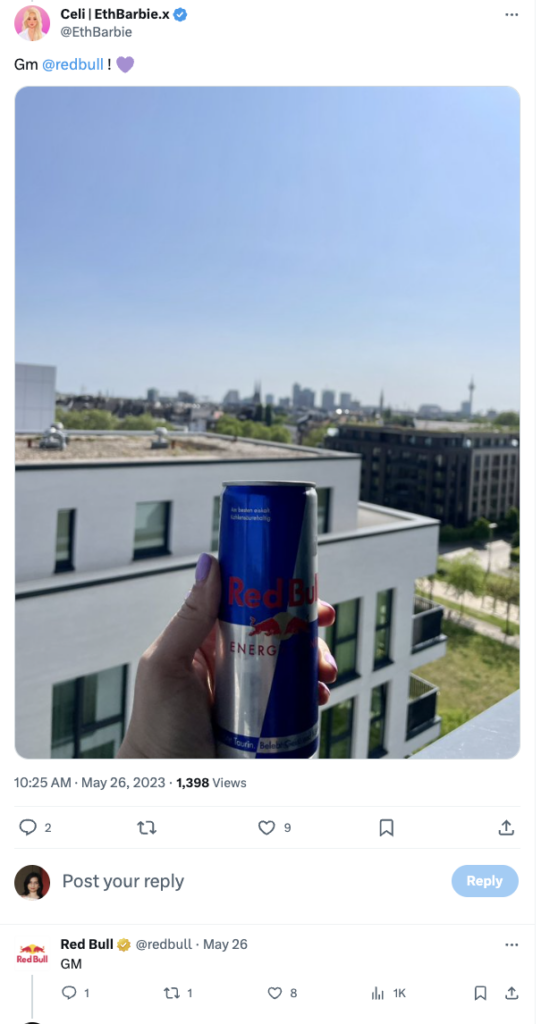The height and width of the screenshot is (1024, 558).
Task: Reply to Red Bull's GM comment
Action: point(69,993)
